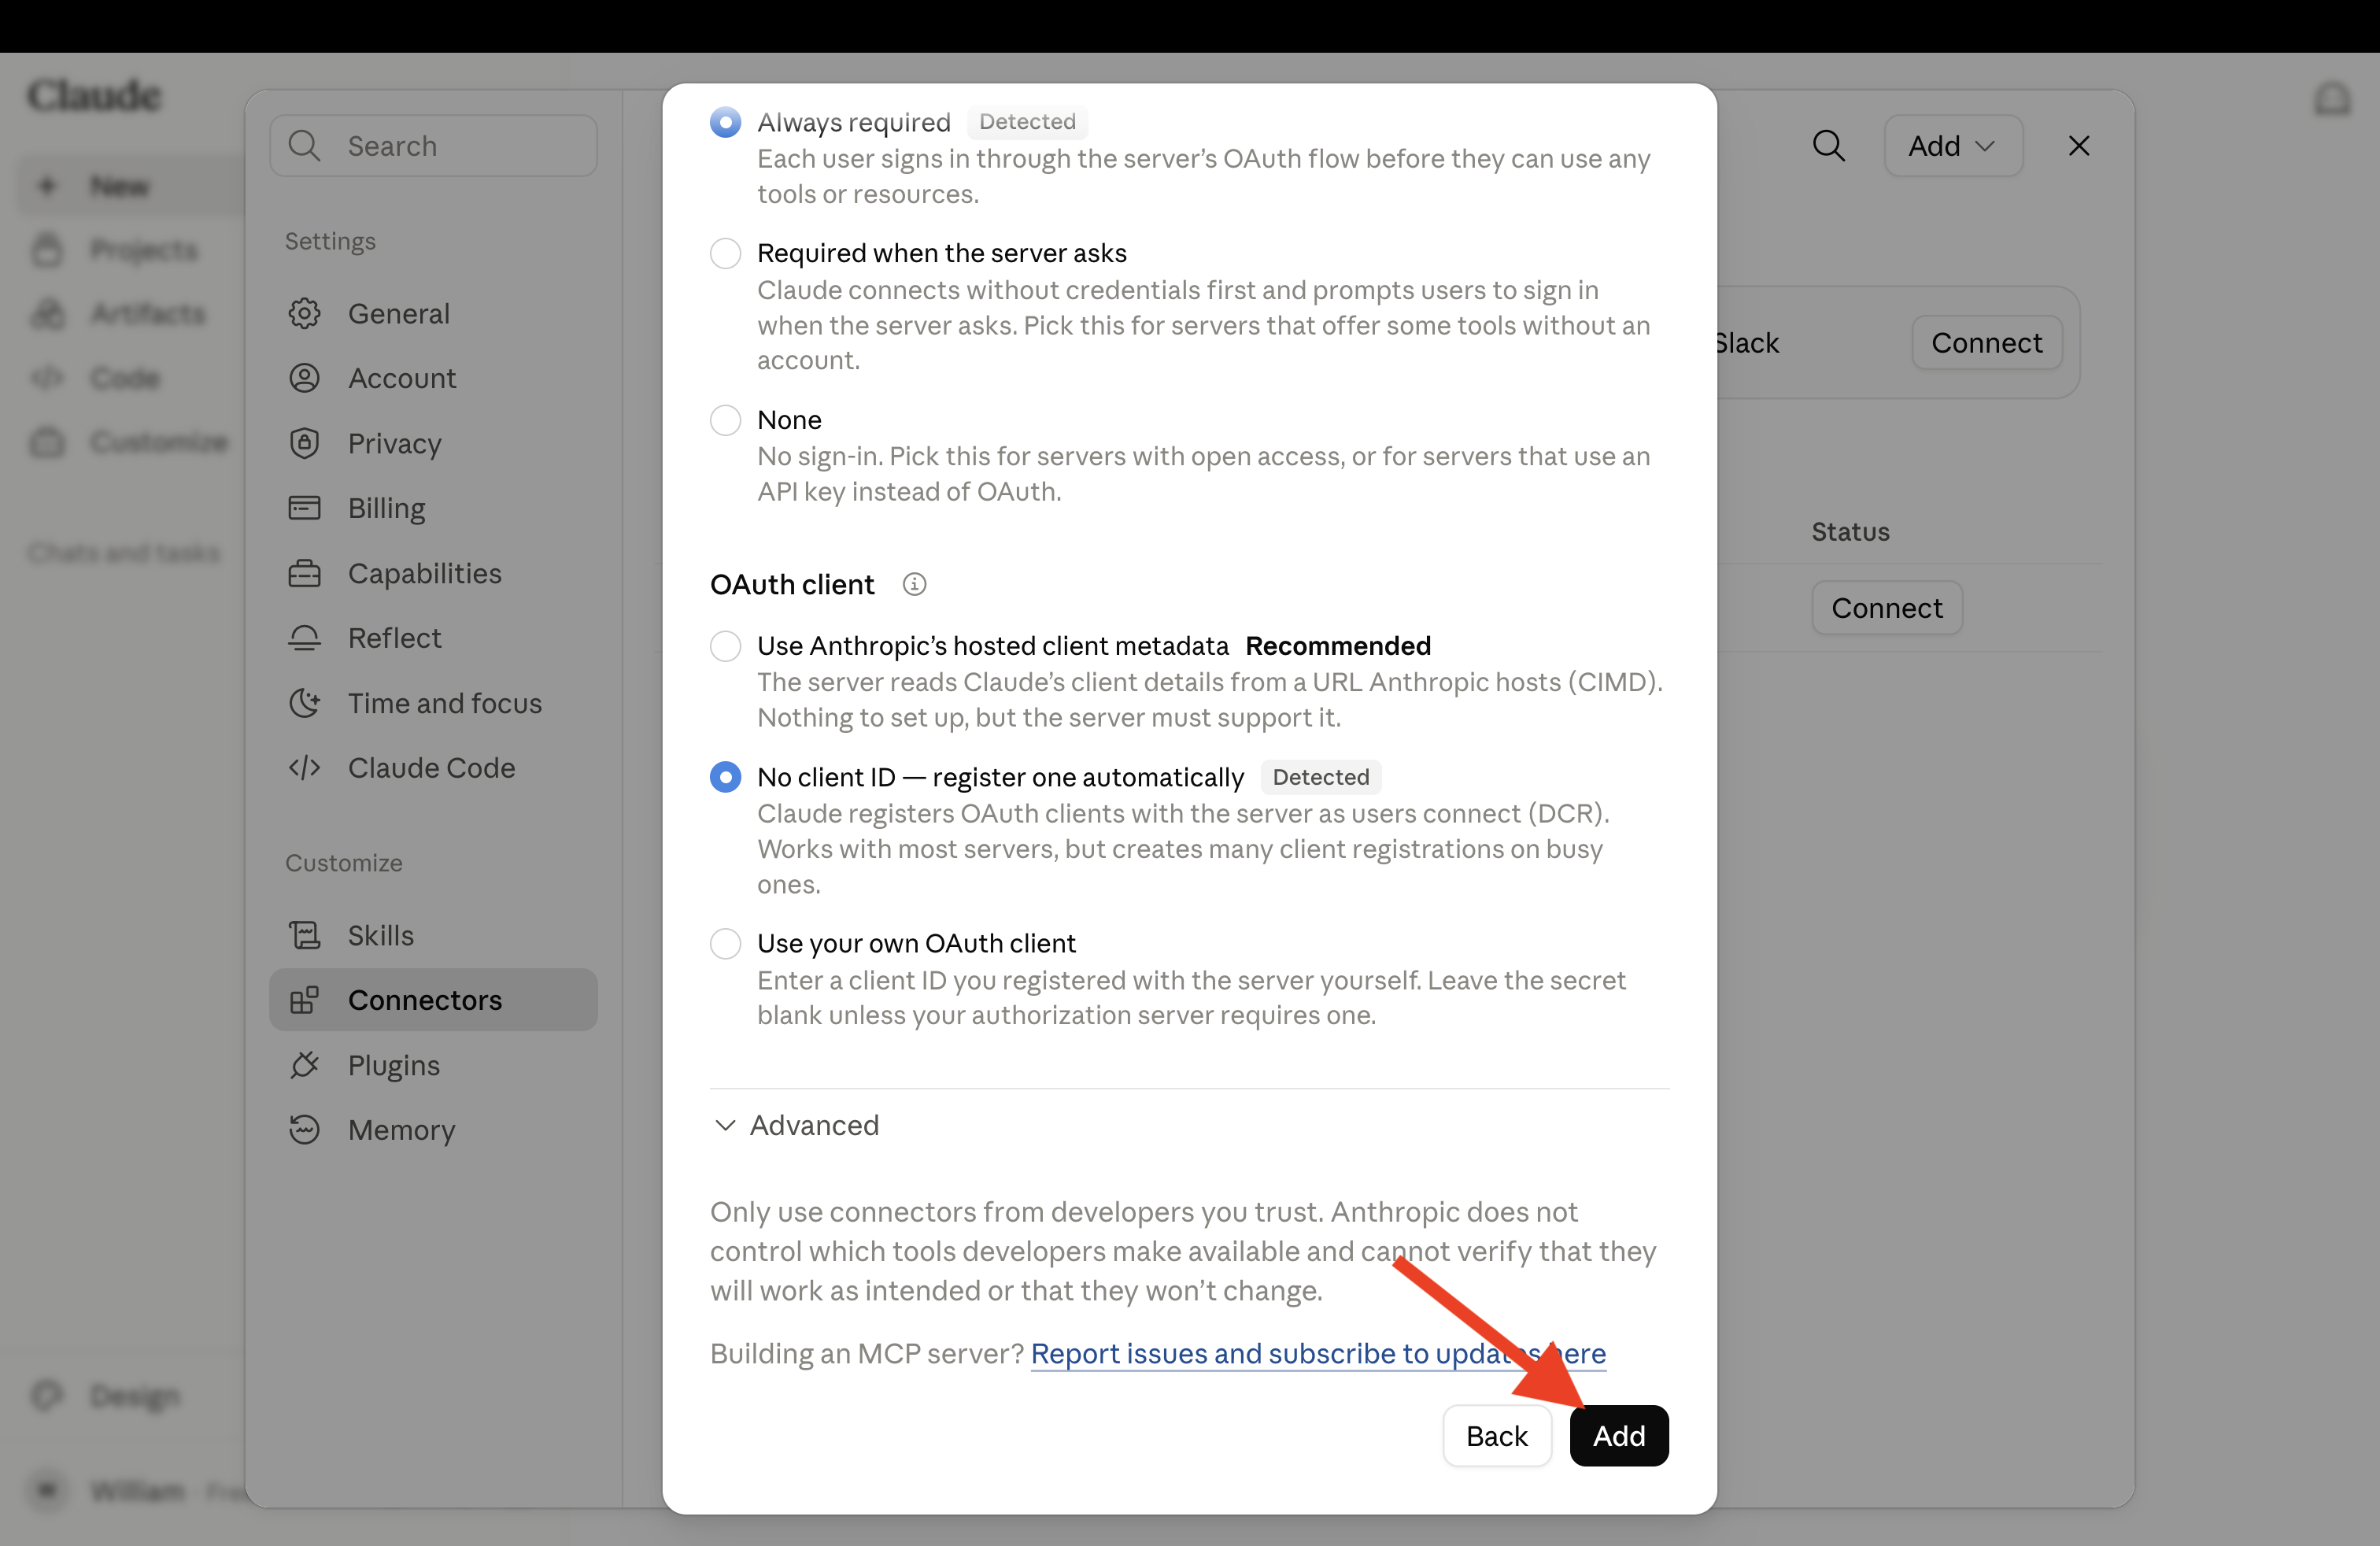Click the search magnifier icon in Search field
The width and height of the screenshot is (2380, 1546).
click(304, 146)
